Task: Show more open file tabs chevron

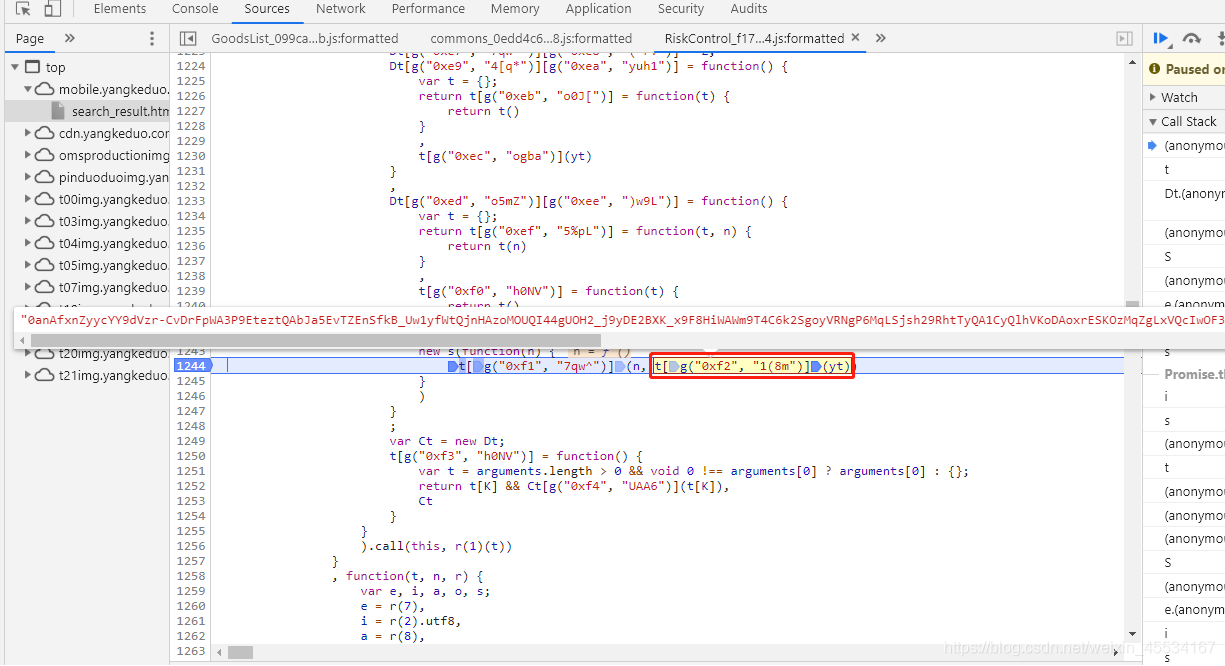Action: tap(880, 38)
